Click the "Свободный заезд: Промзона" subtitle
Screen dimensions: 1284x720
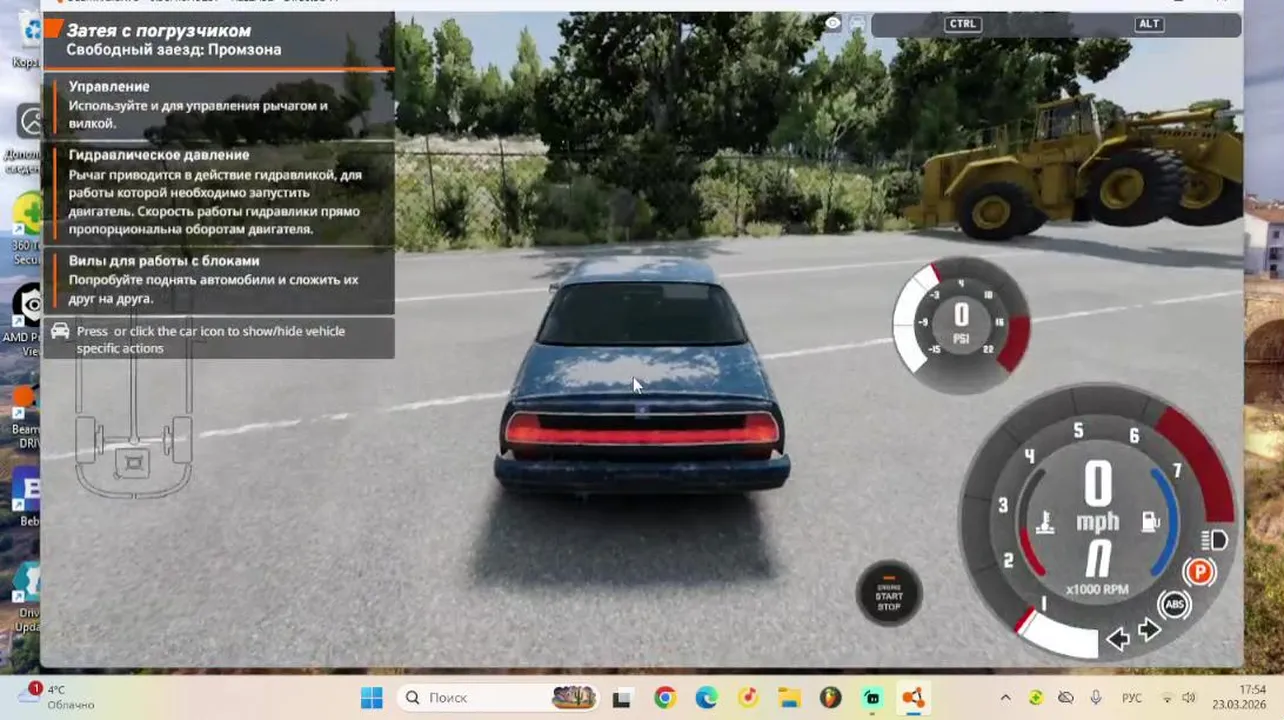174,49
